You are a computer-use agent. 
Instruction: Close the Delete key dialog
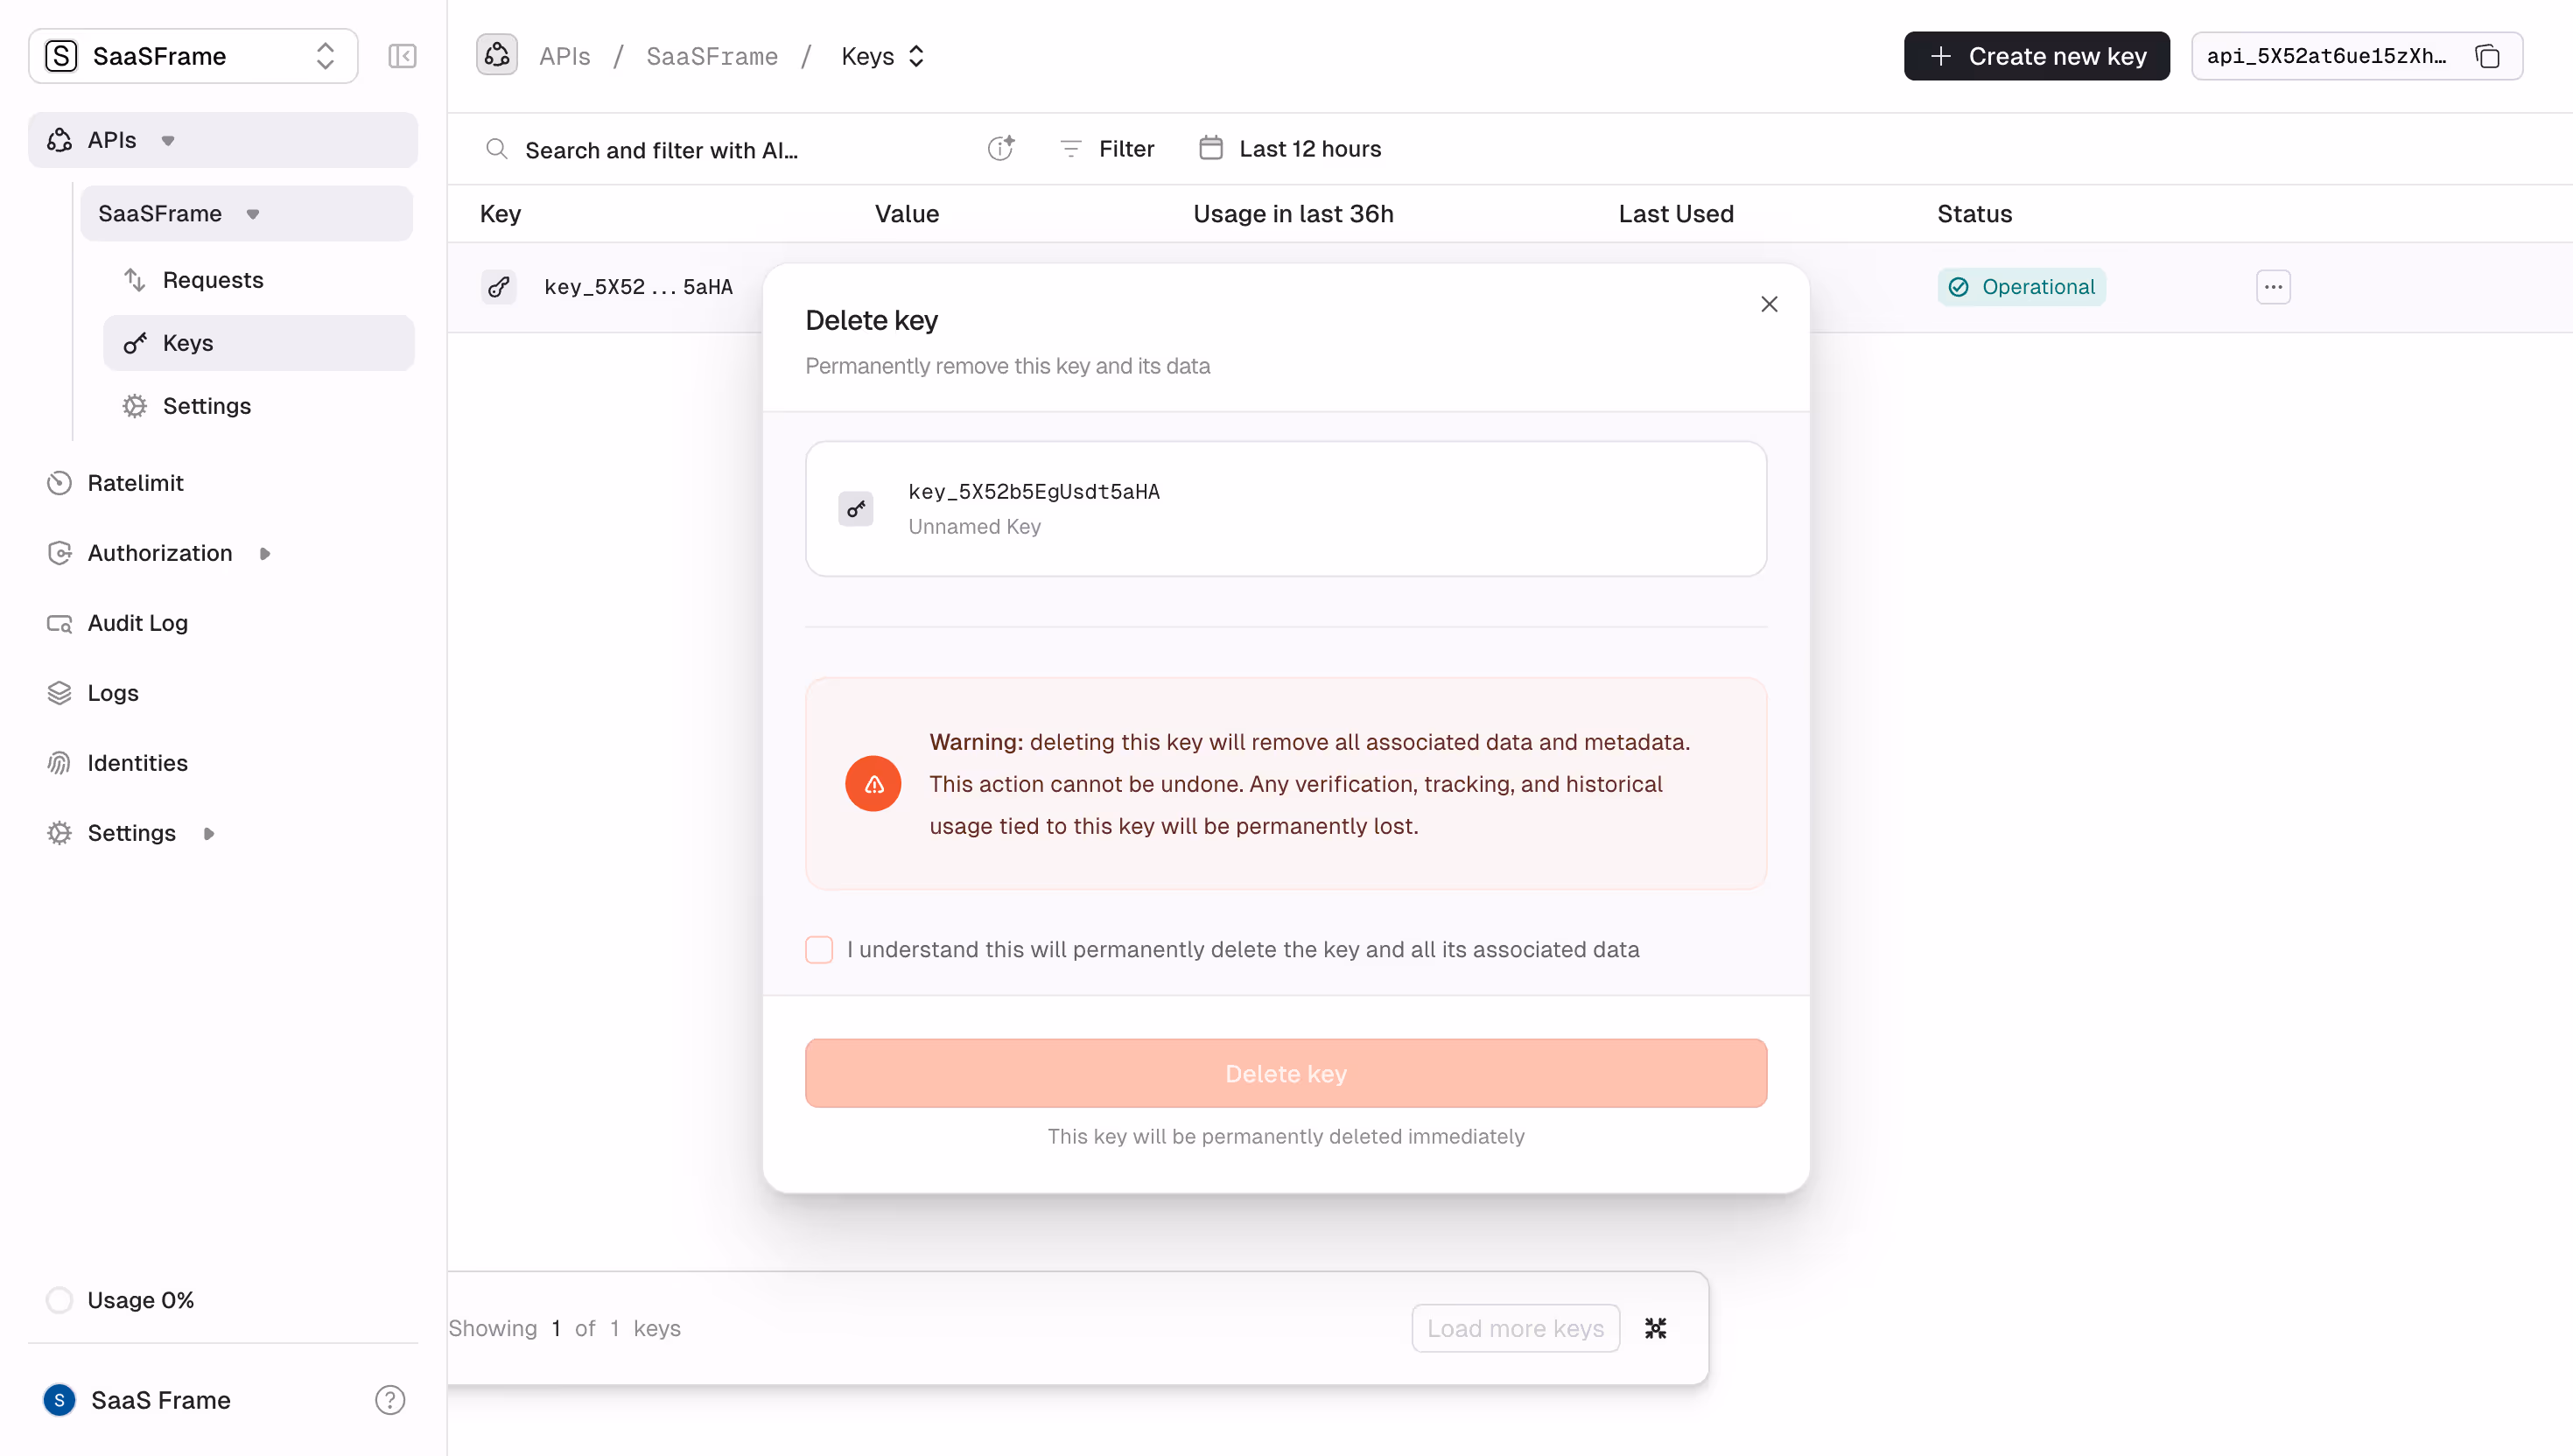click(x=1769, y=304)
